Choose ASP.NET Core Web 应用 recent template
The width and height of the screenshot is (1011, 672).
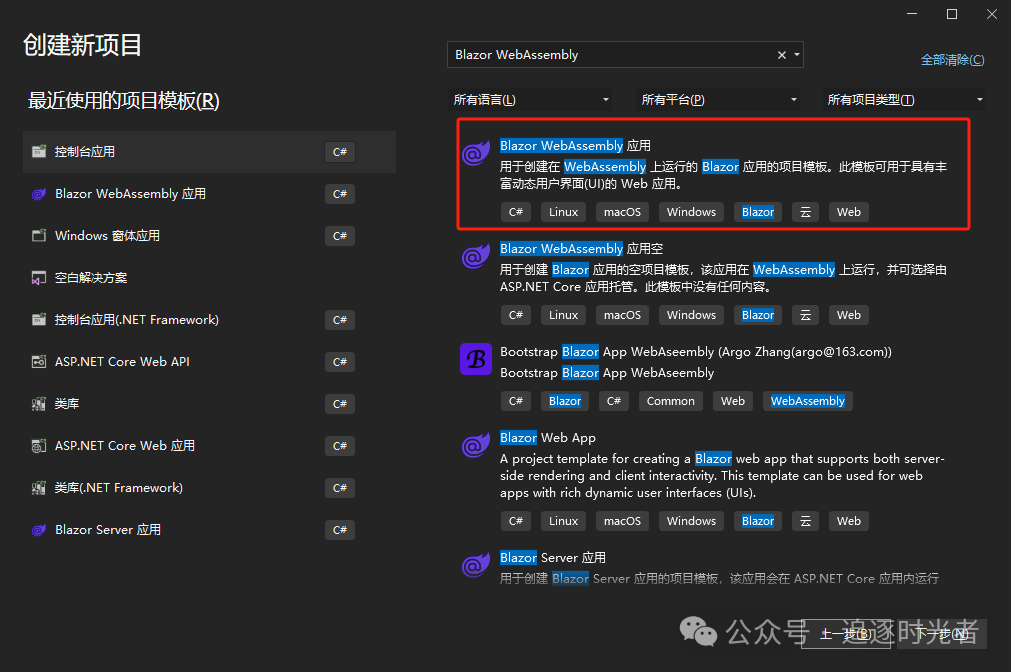[210, 446]
